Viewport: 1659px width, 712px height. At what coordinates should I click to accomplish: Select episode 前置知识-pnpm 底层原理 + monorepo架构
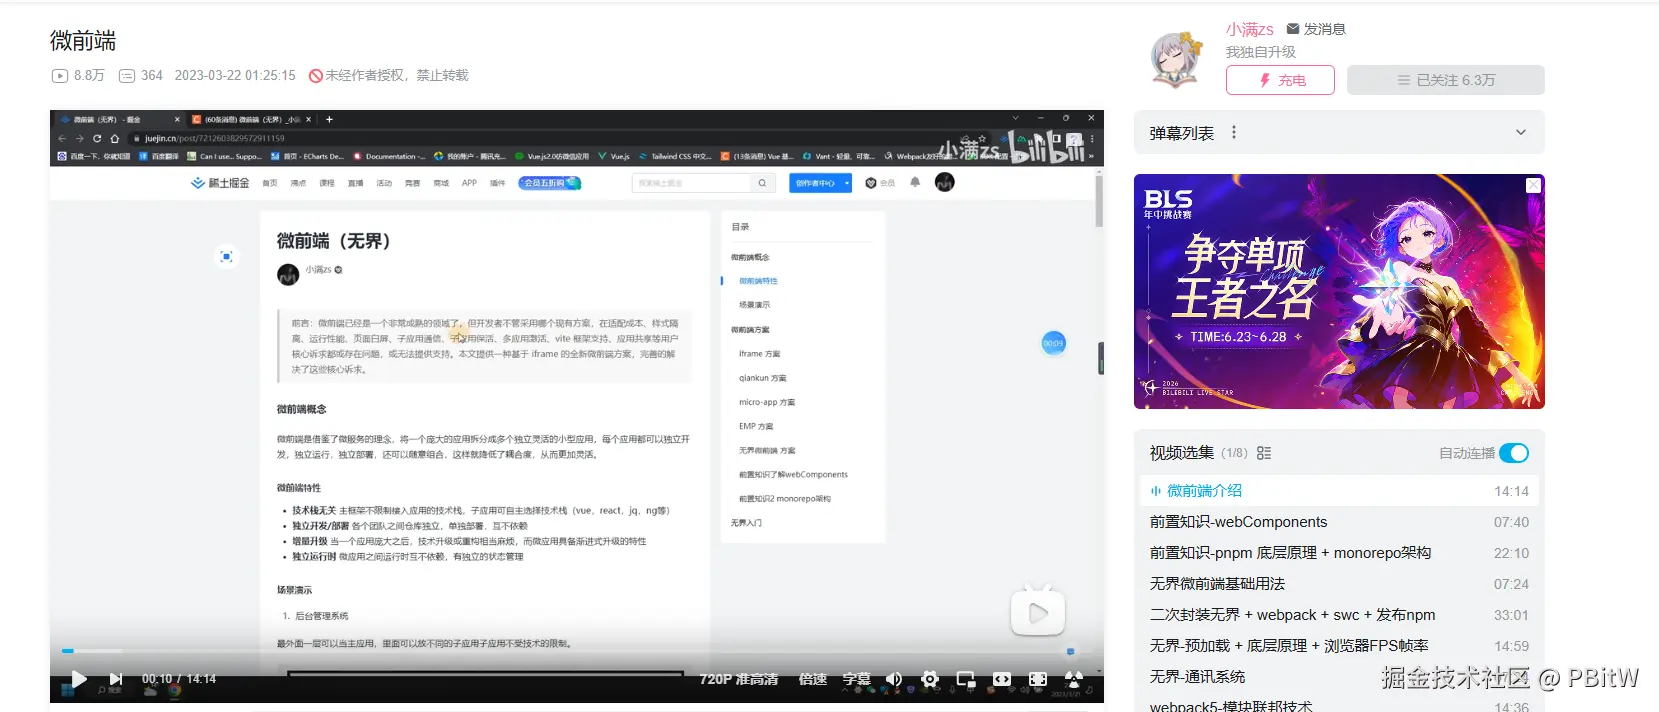1339,553
